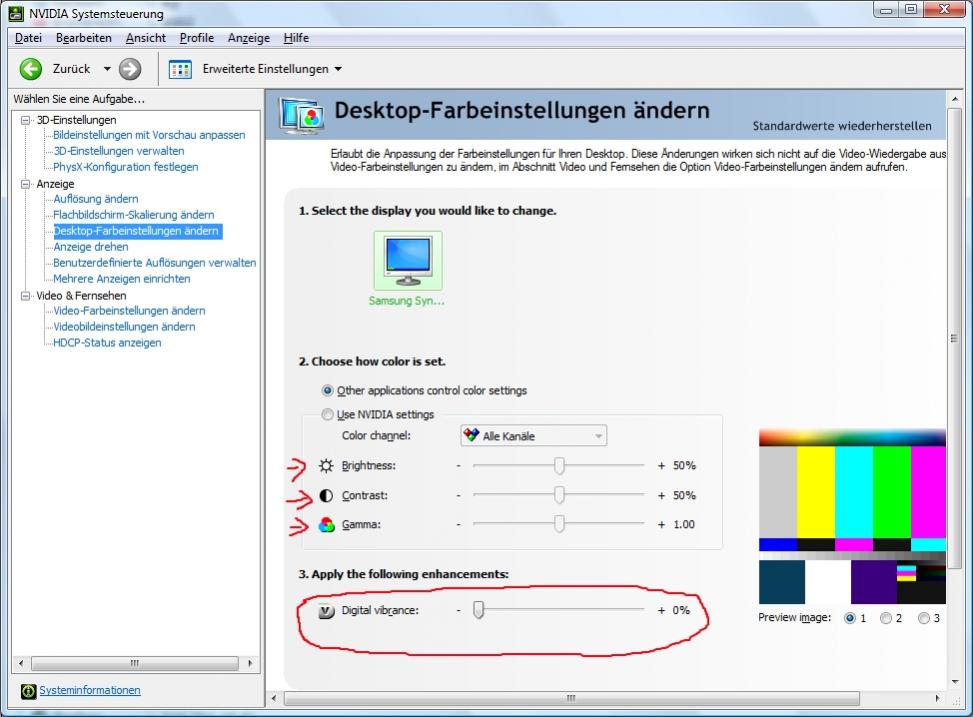Click the Desktop-Farbeinstellungen header icon

(x=301, y=115)
